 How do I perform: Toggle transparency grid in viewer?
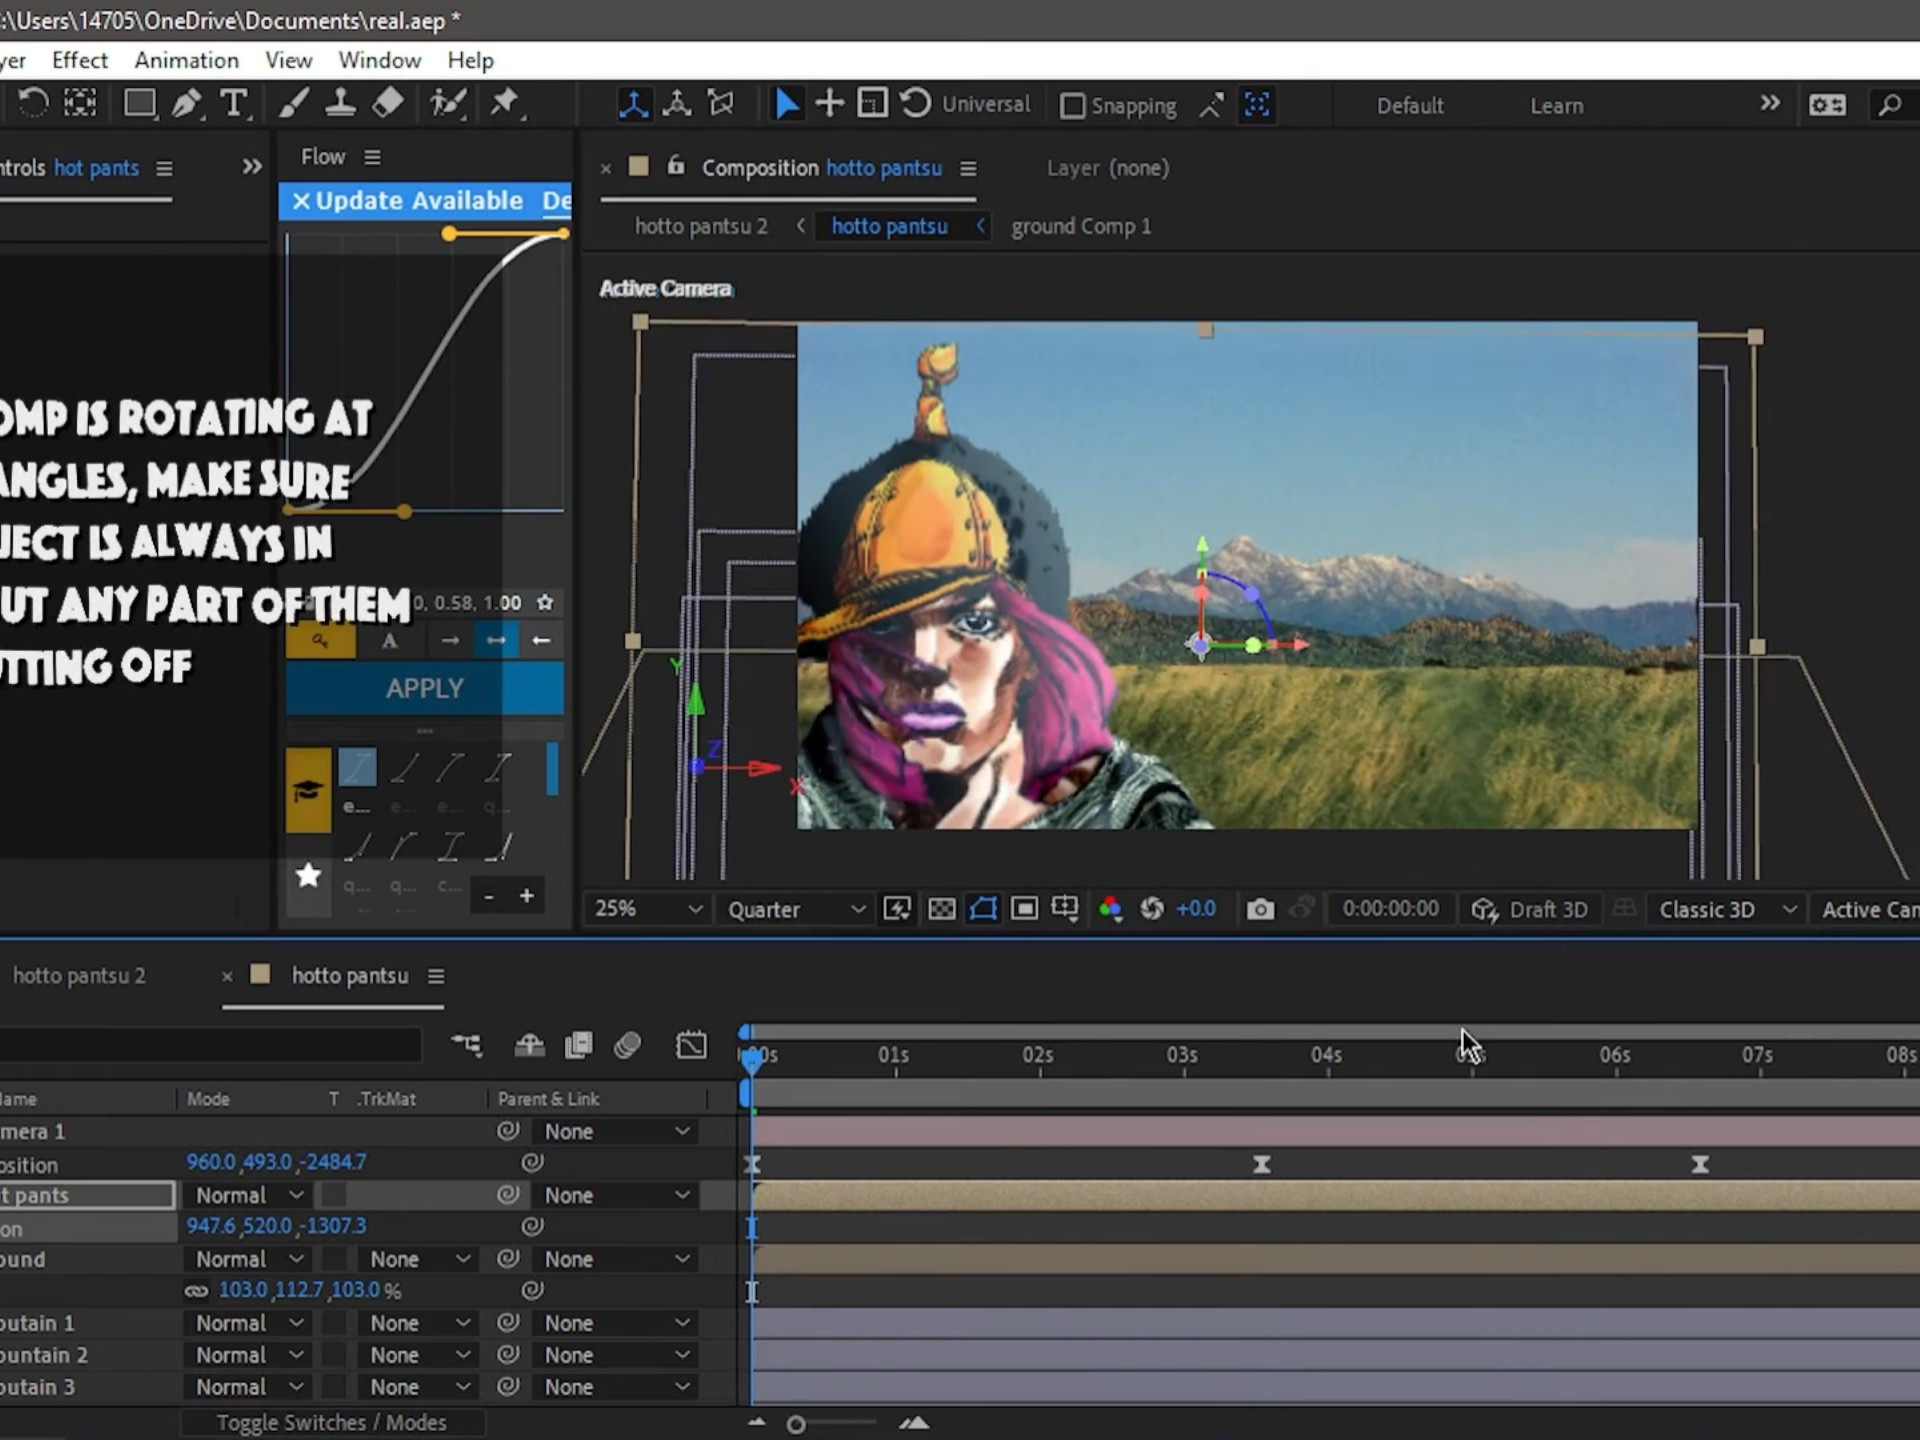click(941, 909)
